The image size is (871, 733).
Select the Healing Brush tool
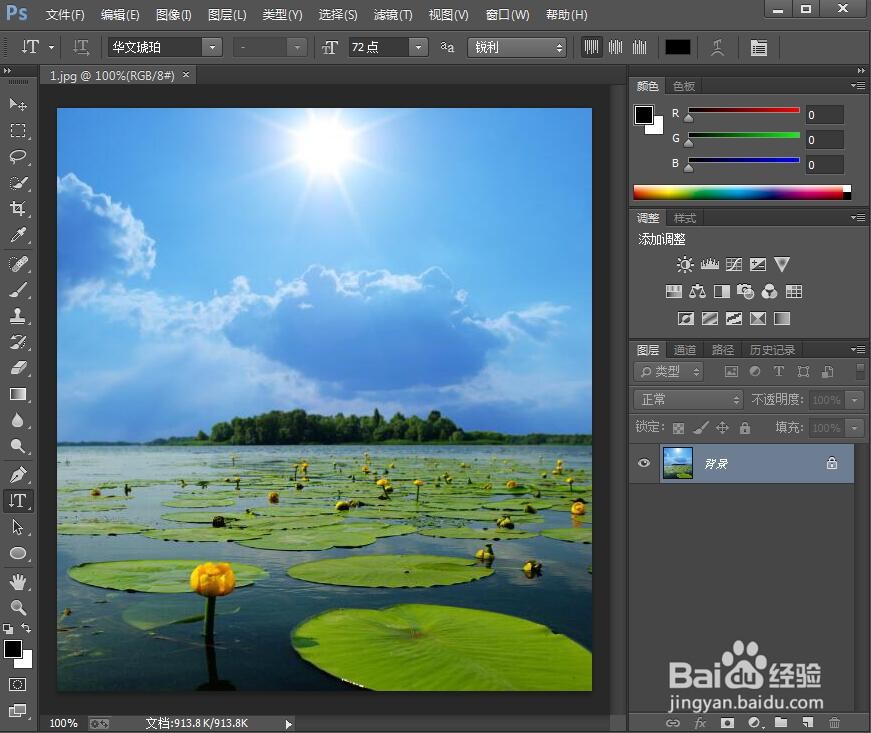pos(18,263)
